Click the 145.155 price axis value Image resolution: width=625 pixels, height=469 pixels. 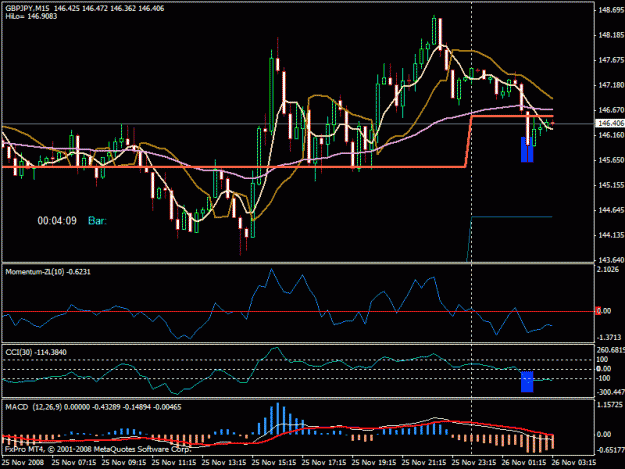point(611,185)
